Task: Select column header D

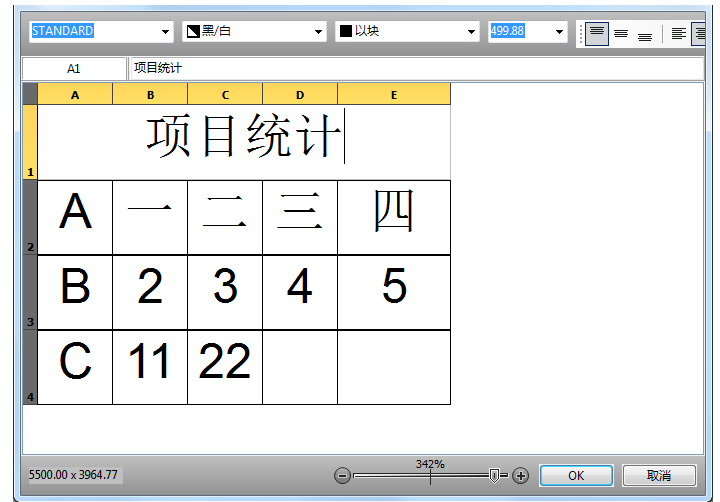Action: [x=300, y=94]
